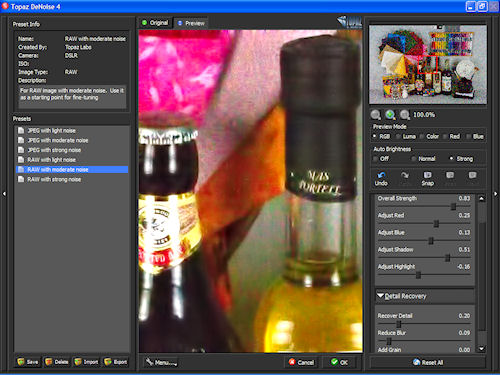Click the Undo arrow icon
The height and width of the screenshot is (375, 500).
(x=381, y=175)
